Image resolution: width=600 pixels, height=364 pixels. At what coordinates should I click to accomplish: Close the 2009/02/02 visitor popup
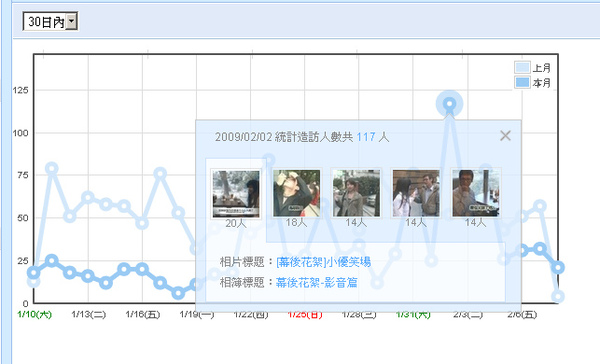[505, 135]
